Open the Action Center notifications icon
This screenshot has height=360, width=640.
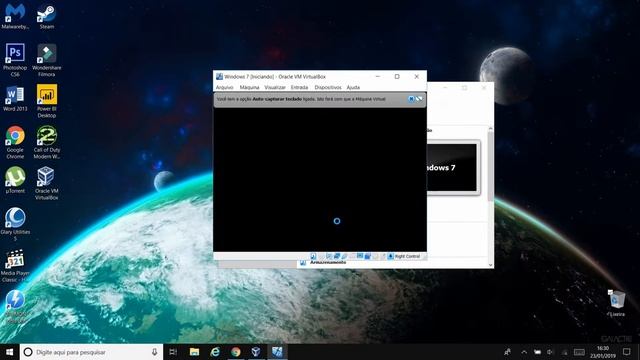pos(627,352)
